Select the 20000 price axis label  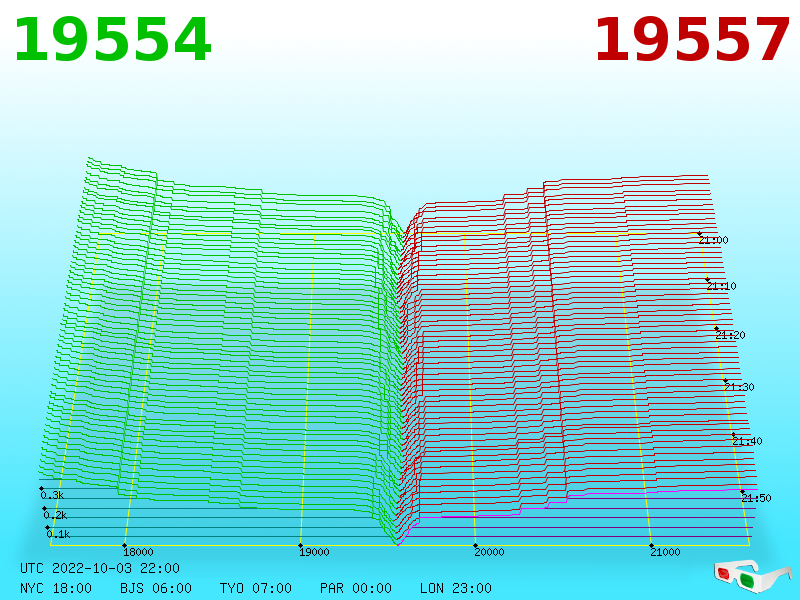coord(489,552)
